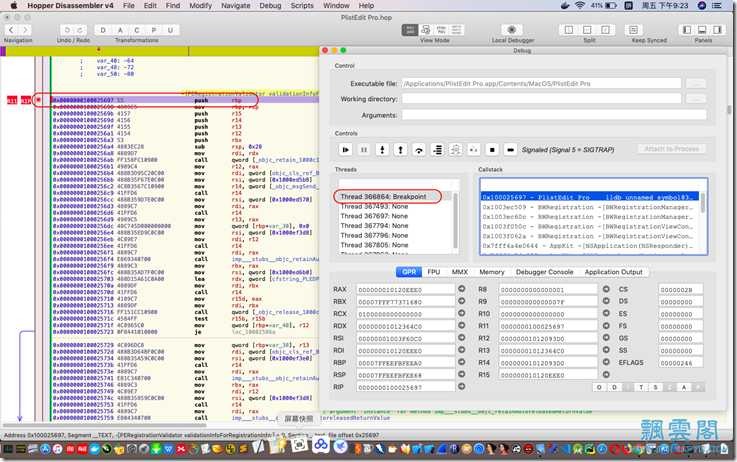Click the arrow button next to R11
The height and width of the screenshot is (462, 737).
pyautogui.click(x=606, y=326)
